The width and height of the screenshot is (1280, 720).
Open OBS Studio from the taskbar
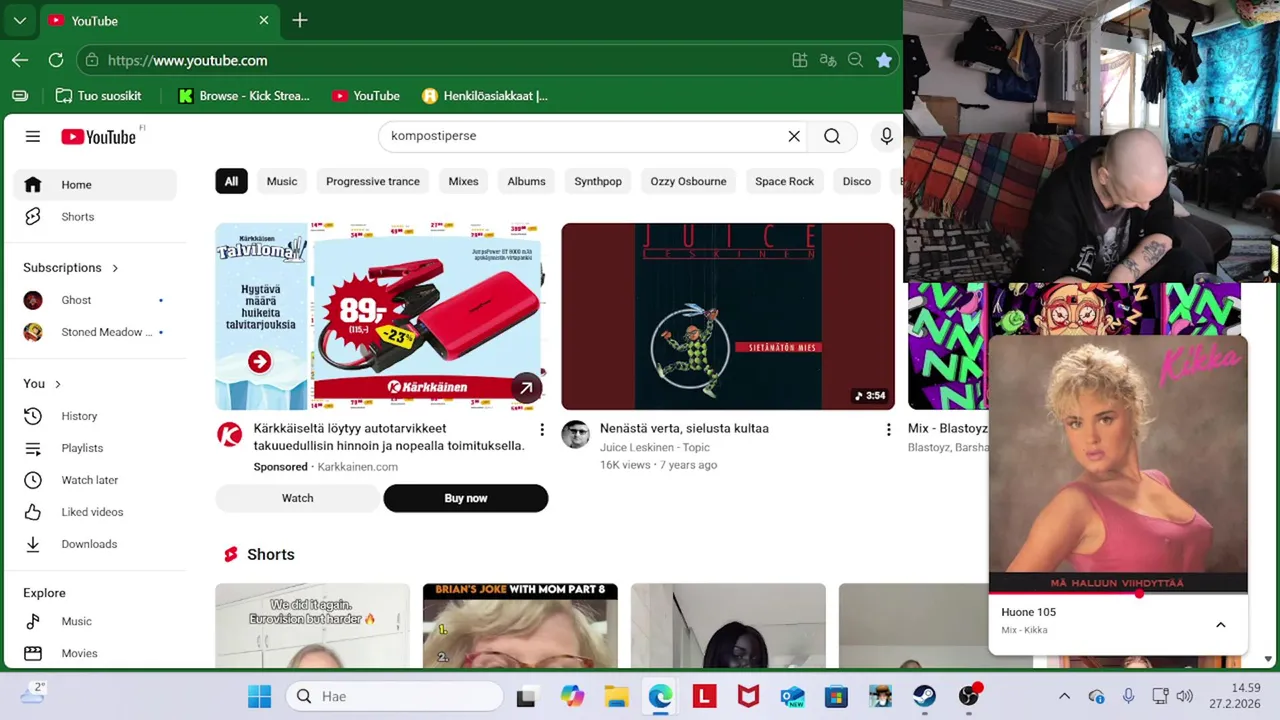[968, 696]
